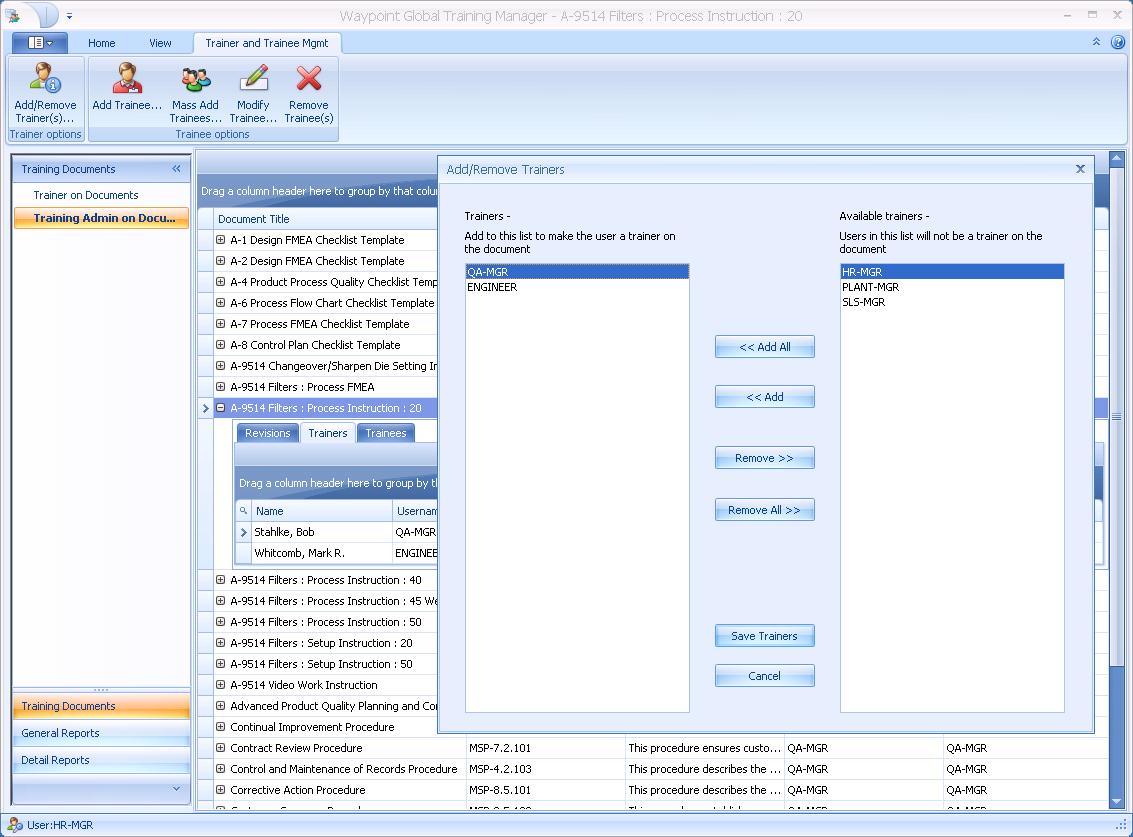Select PLANT-MGR in Available trainers list
This screenshot has height=837, width=1133.
pyautogui.click(x=952, y=287)
